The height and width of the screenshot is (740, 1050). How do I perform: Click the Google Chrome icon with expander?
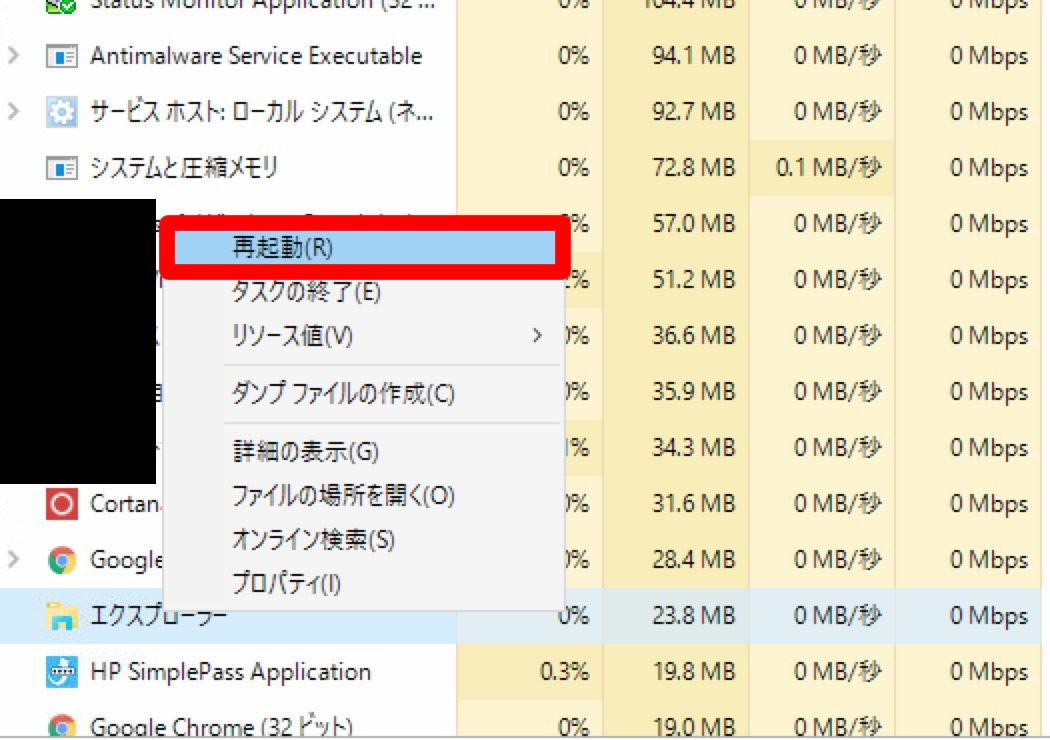pos(62,560)
